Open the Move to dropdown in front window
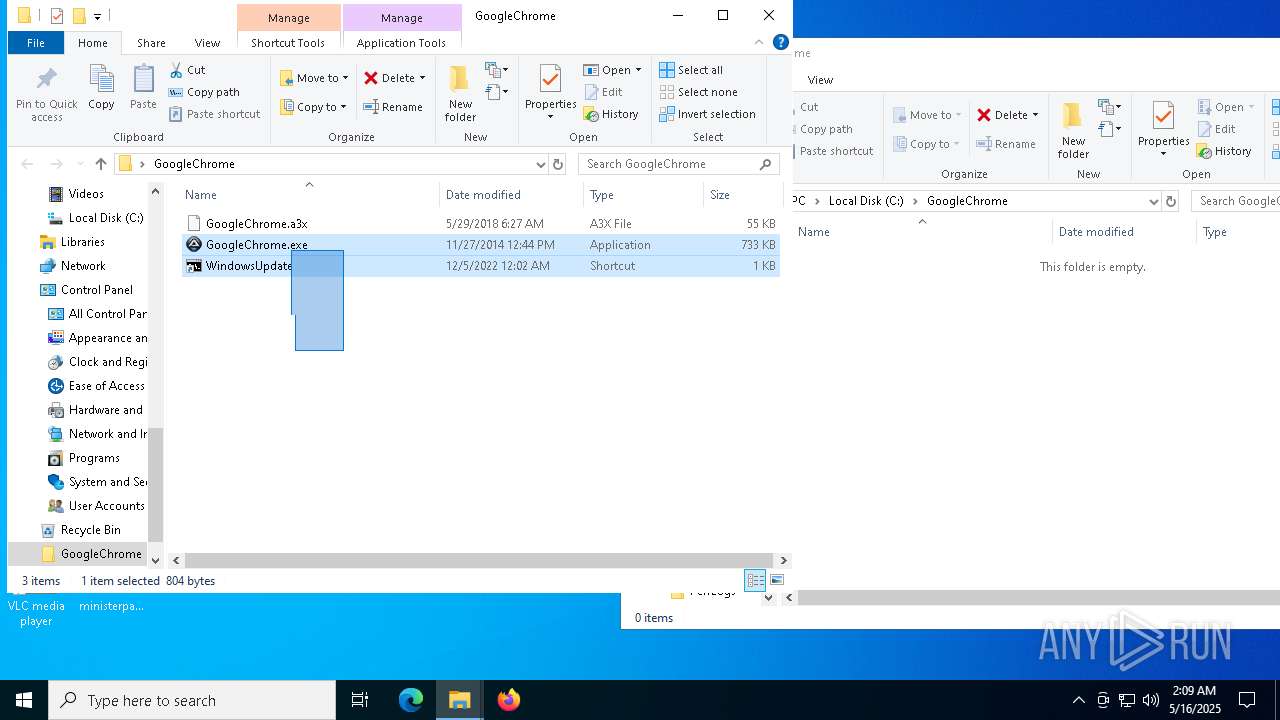 314,78
